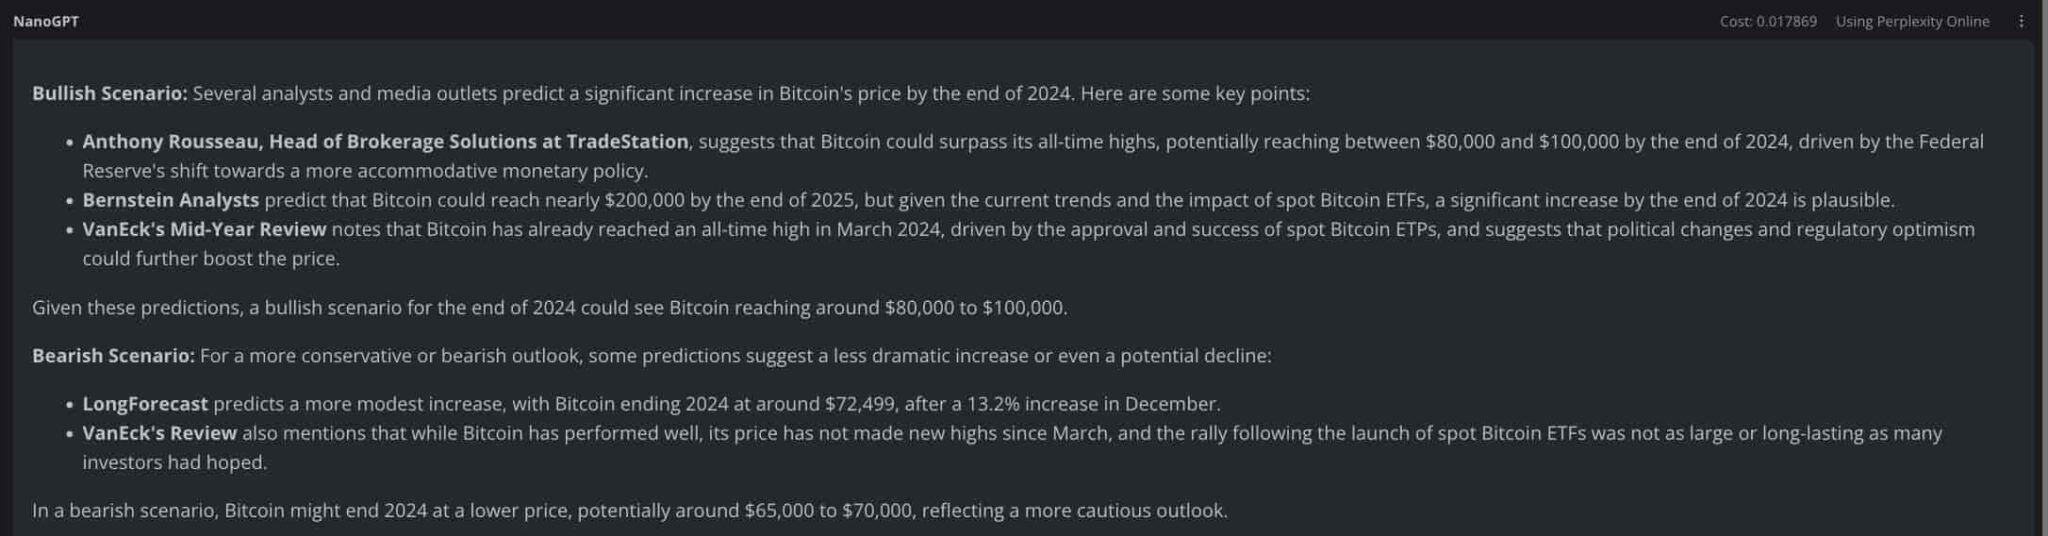The height and width of the screenshot is (536, 2048).
Task: Select the bold Anthony Rousseau TradeStation name
Action: (385, 141)
